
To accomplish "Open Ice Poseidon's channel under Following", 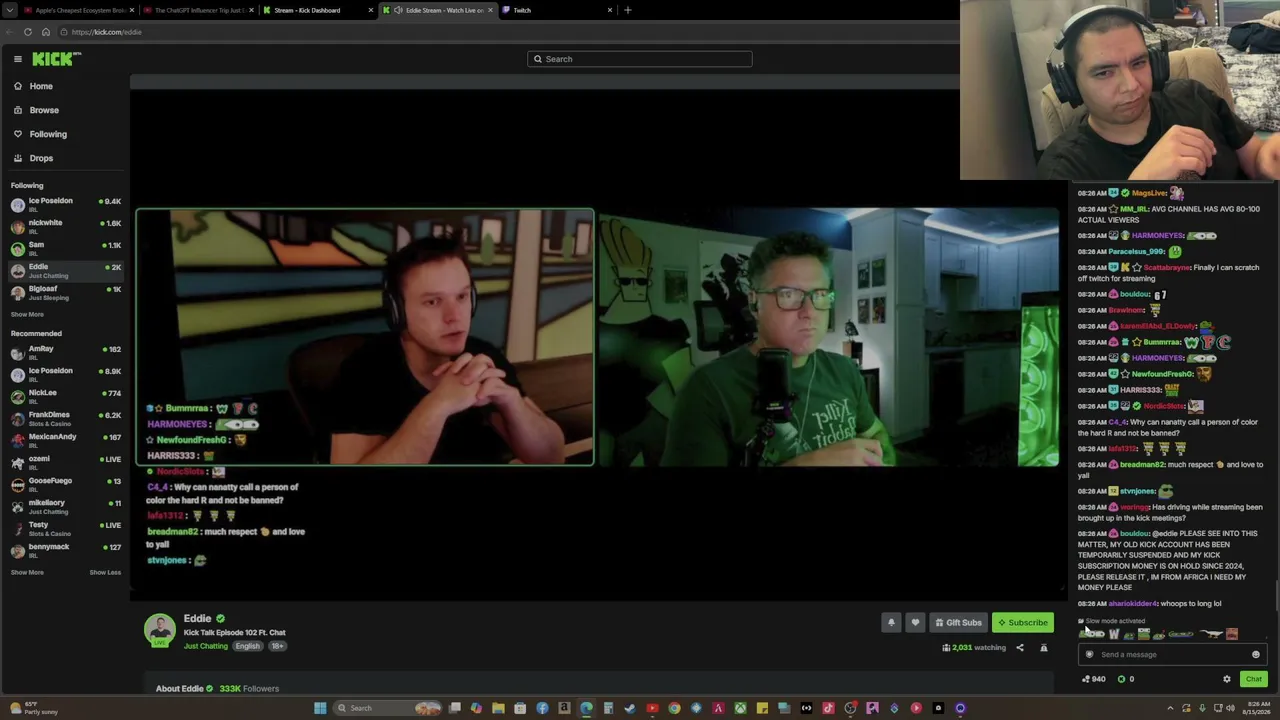I will pos(65,205).
